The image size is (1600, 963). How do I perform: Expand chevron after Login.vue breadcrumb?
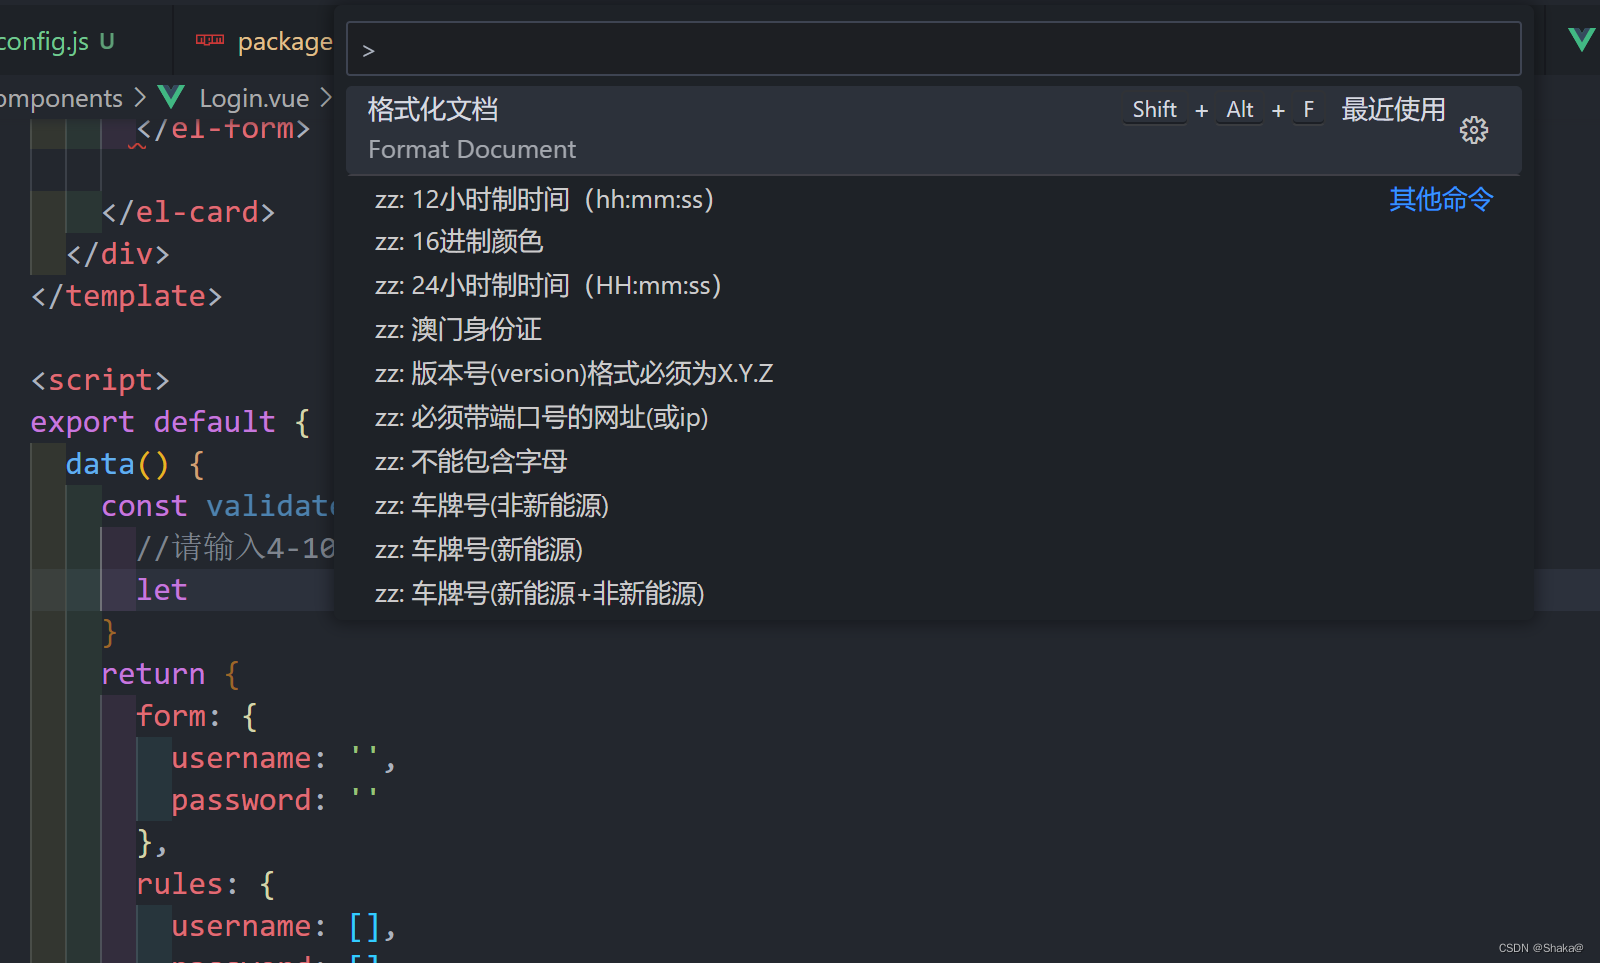(325, 98)
